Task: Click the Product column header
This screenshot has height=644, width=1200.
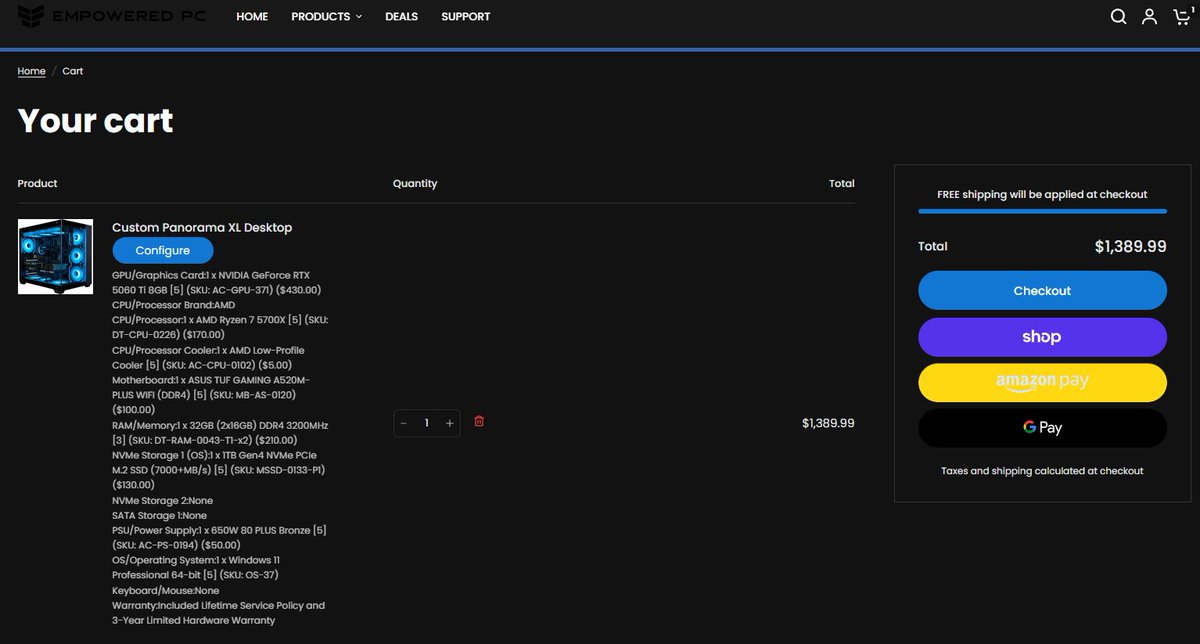Action: tap(38, 183)
